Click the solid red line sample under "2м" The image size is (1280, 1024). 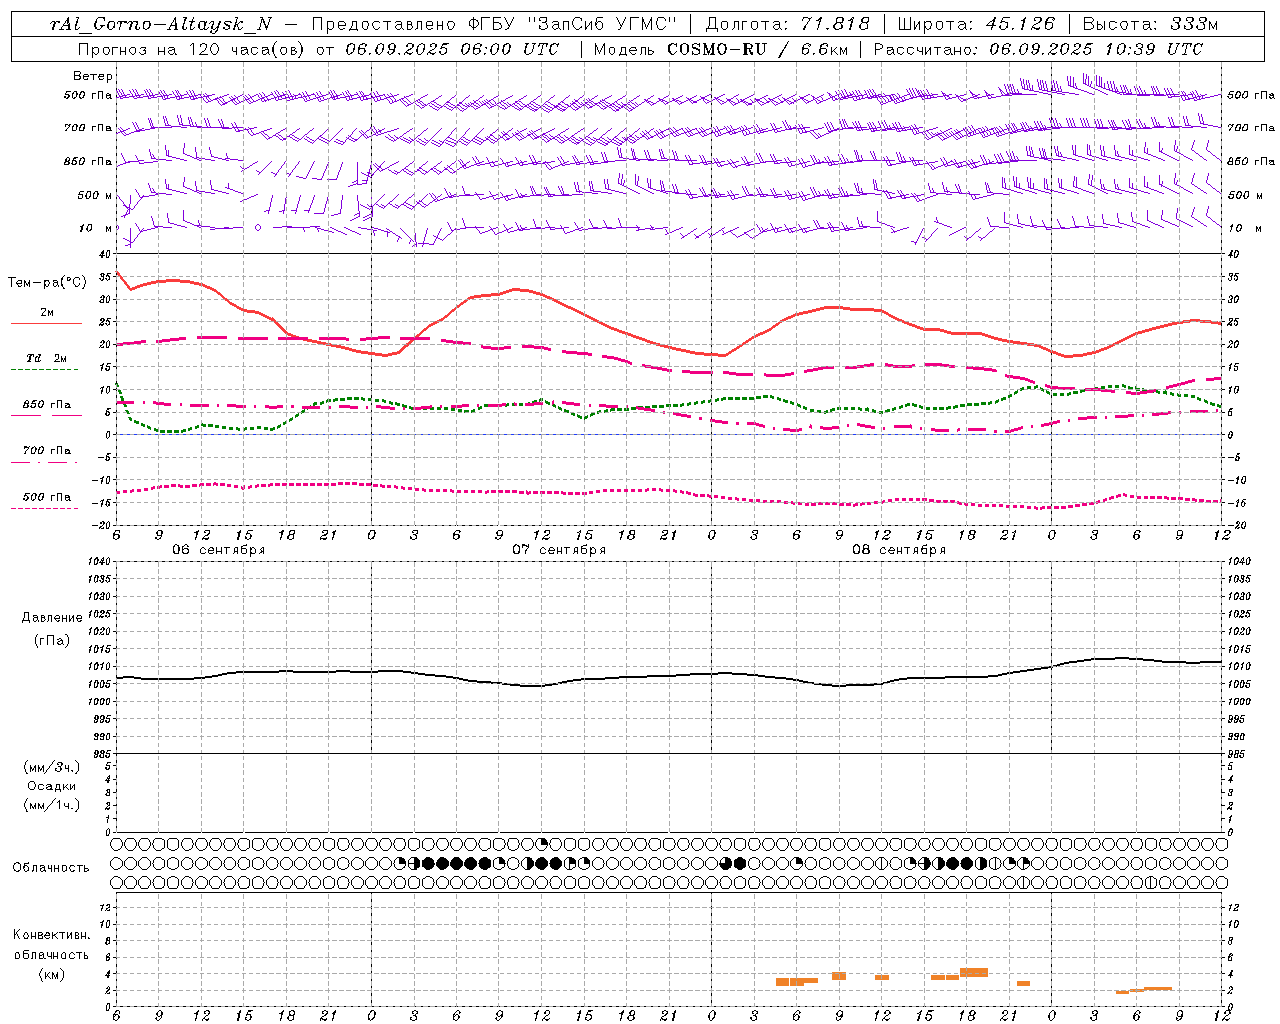pyautogui.click(x=46, y=324)
